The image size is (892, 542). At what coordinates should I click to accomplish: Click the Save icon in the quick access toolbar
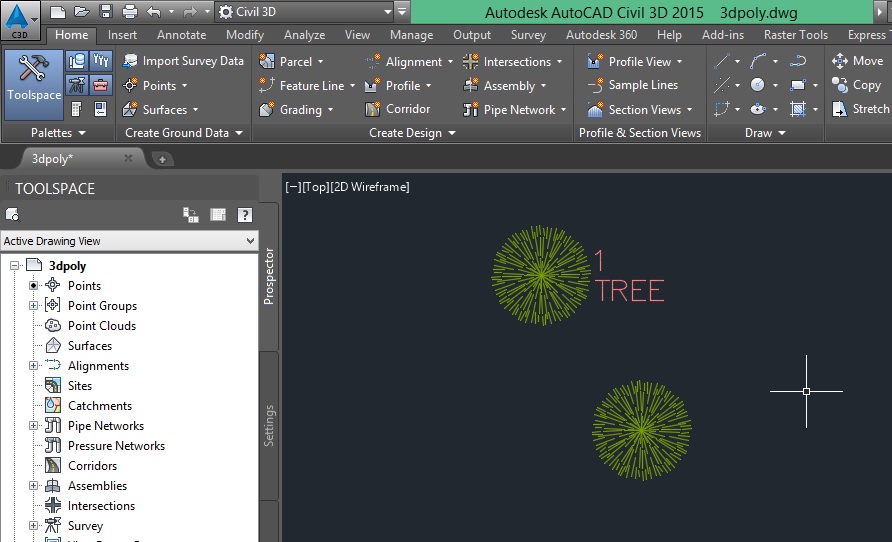[107, 12]
